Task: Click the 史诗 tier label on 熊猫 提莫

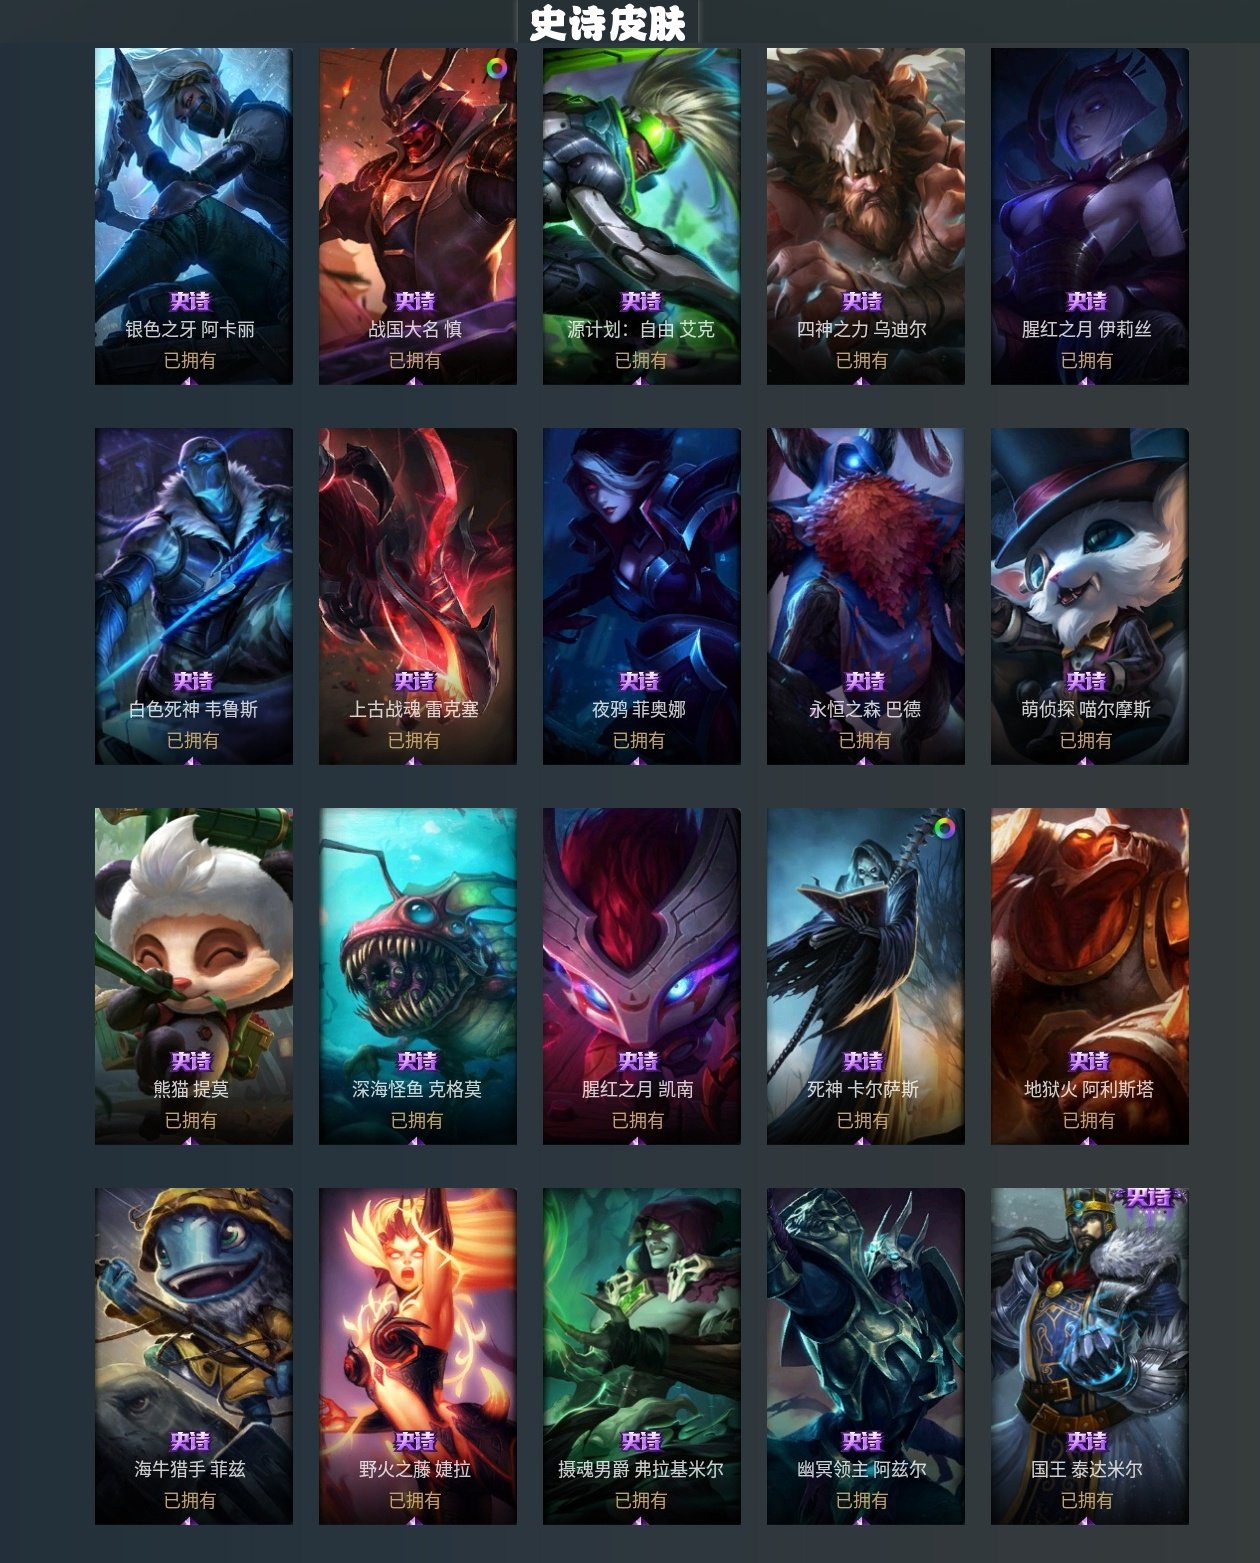Action: pyautogui.click(x=190, y=1061)
